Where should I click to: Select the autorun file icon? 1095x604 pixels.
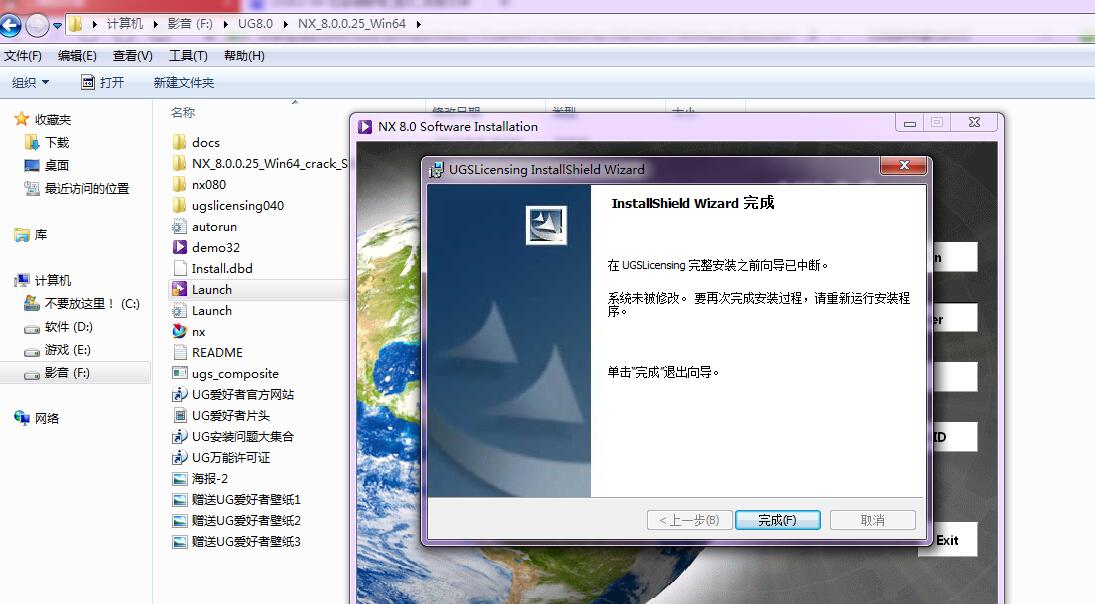[179, 226]
